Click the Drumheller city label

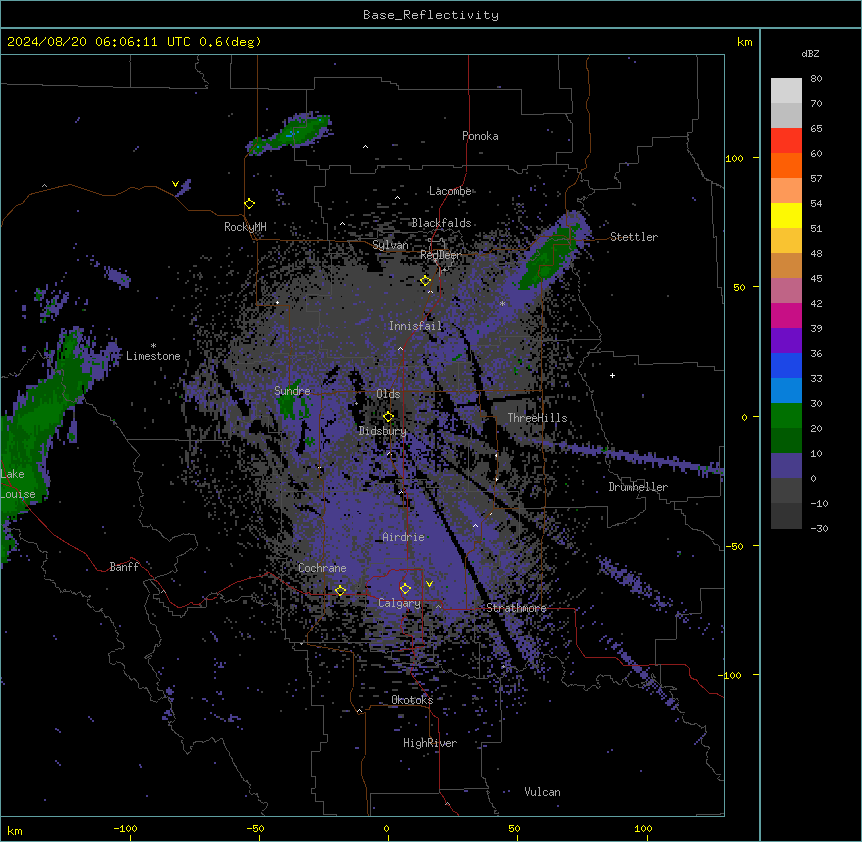[x=638, y=487]
